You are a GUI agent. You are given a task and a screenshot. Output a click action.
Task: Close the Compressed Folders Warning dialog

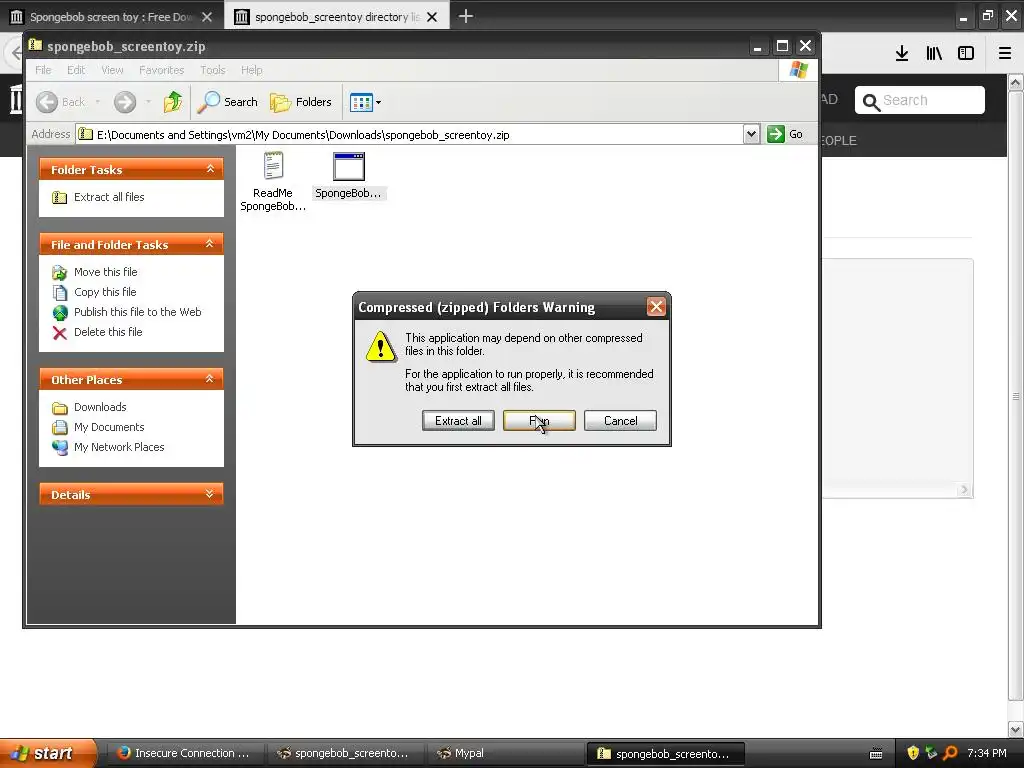click(x=656, y=307)
